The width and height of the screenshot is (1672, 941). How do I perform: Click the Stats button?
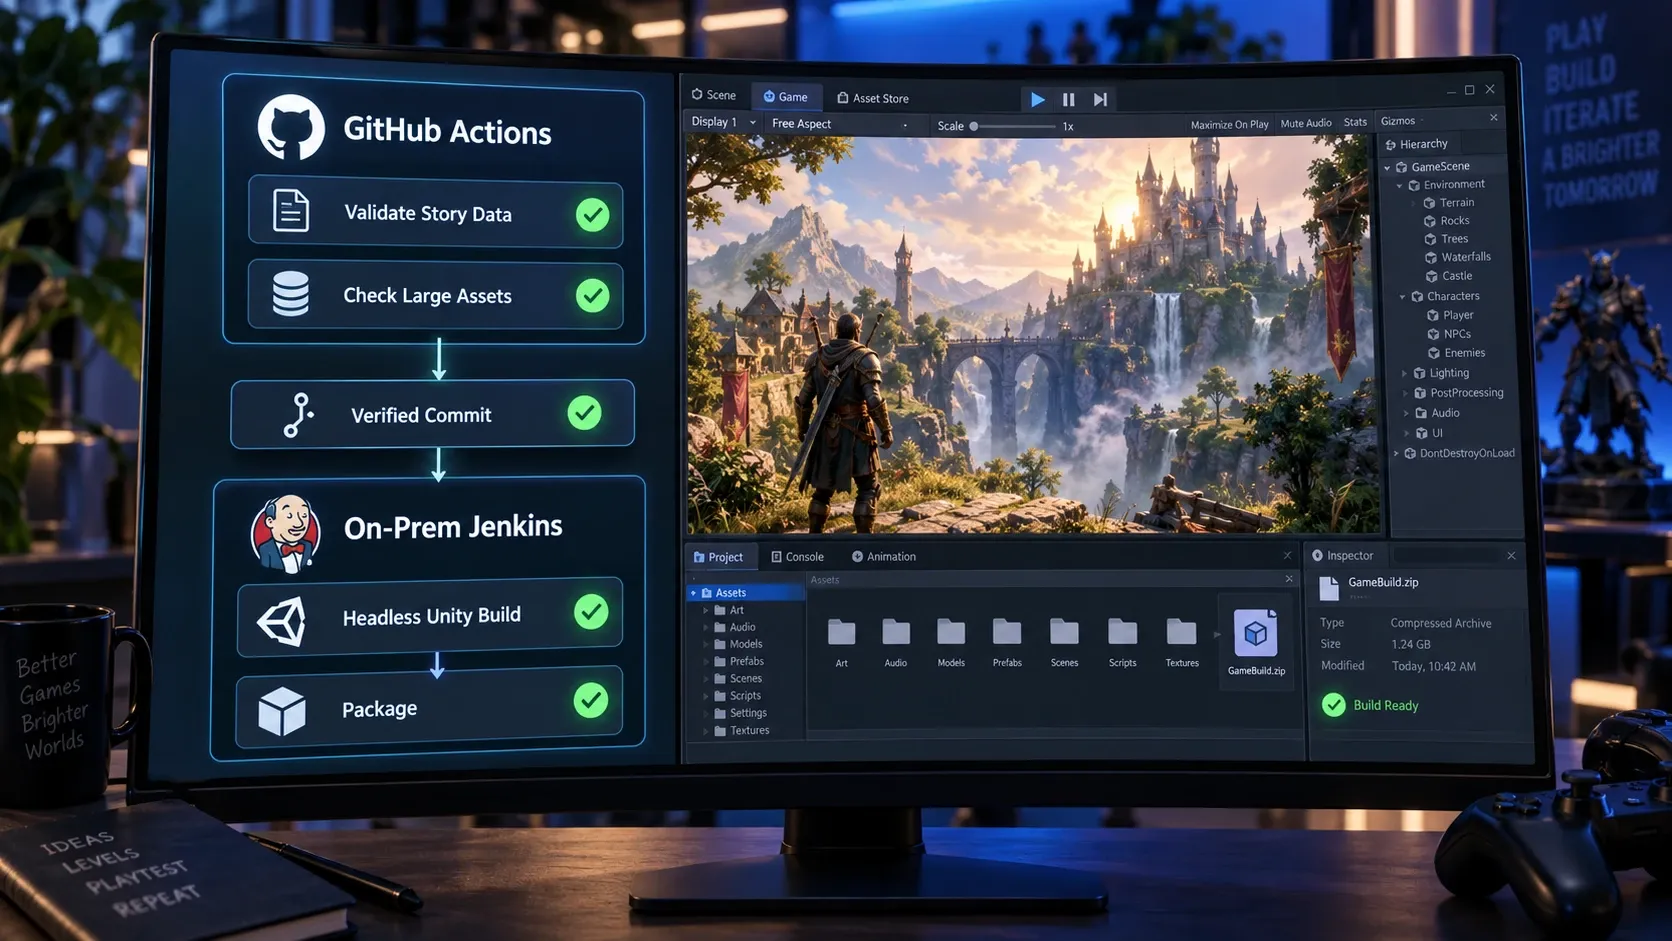[1355, 122]
